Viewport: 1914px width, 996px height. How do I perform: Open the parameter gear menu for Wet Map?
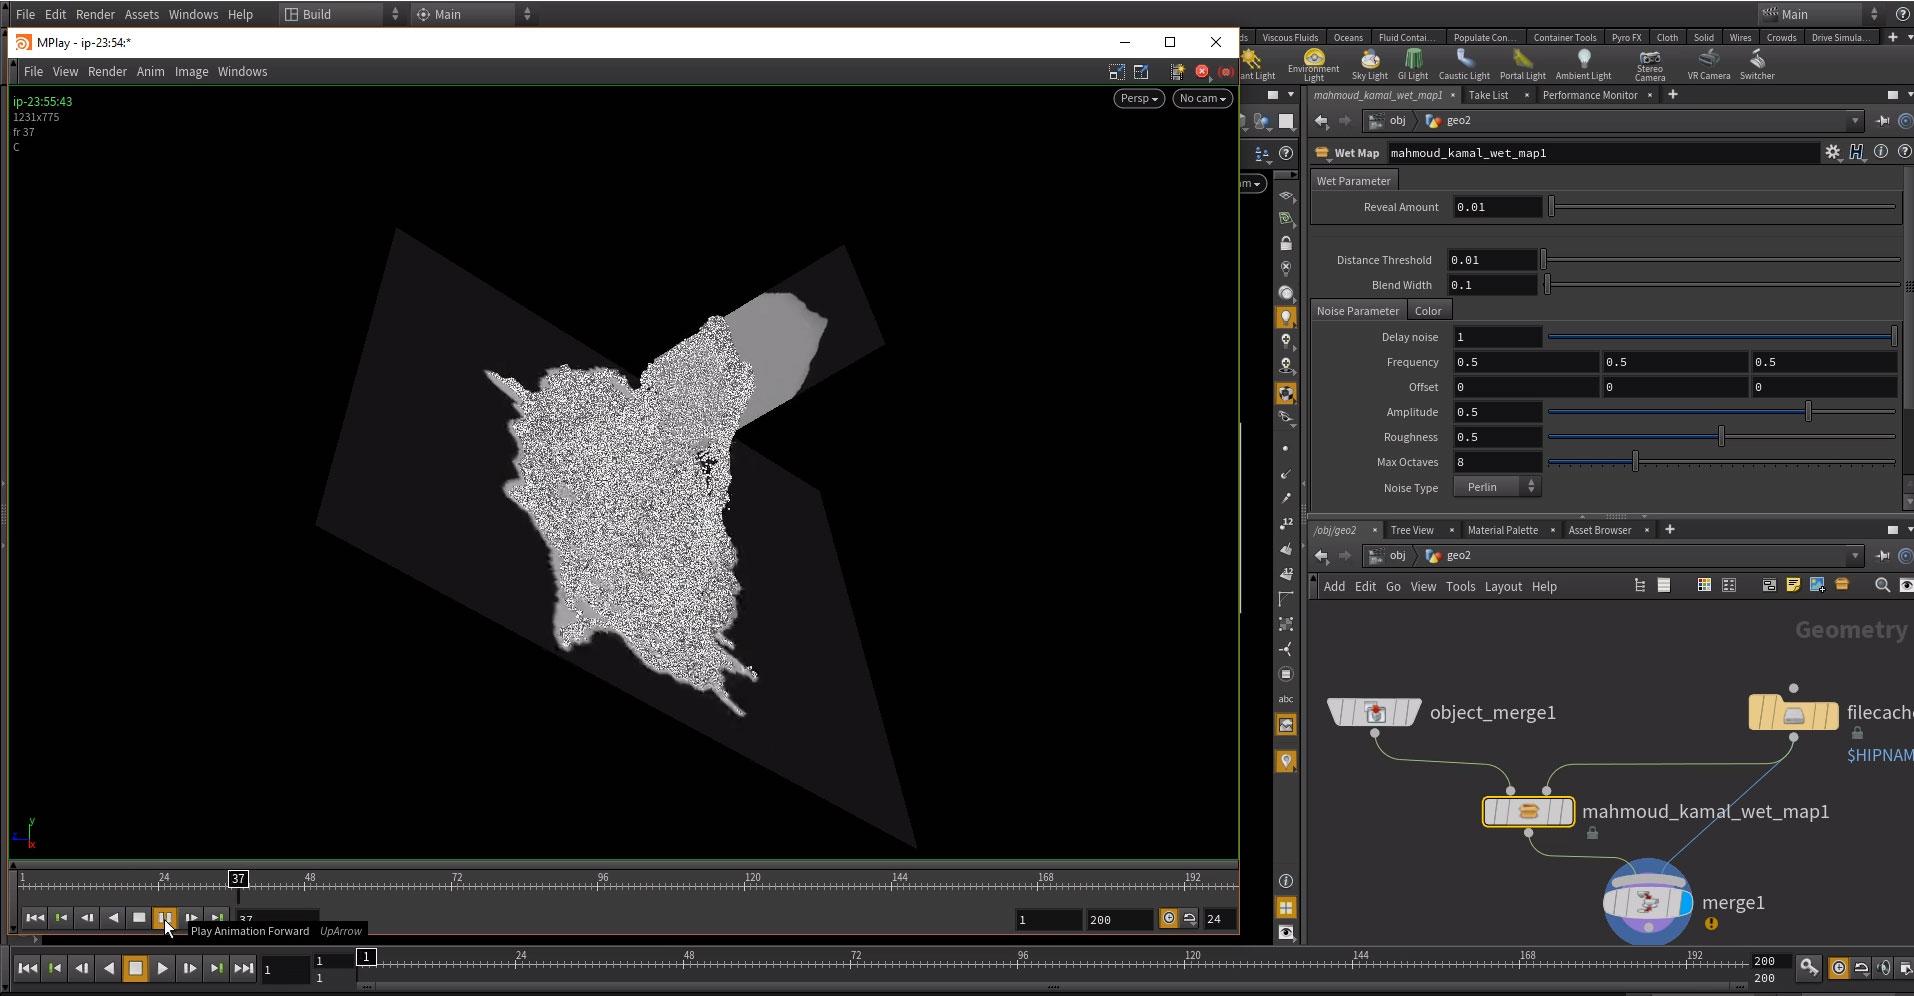coord(1832,152)
